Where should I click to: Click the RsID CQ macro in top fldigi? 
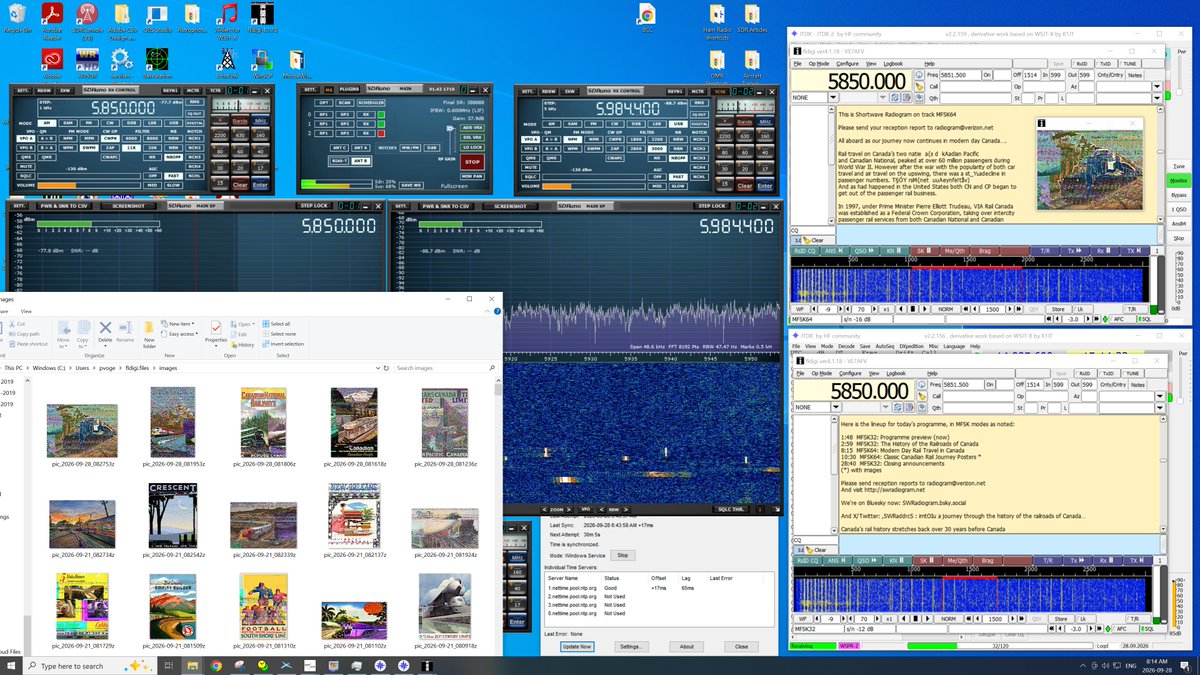804,251
